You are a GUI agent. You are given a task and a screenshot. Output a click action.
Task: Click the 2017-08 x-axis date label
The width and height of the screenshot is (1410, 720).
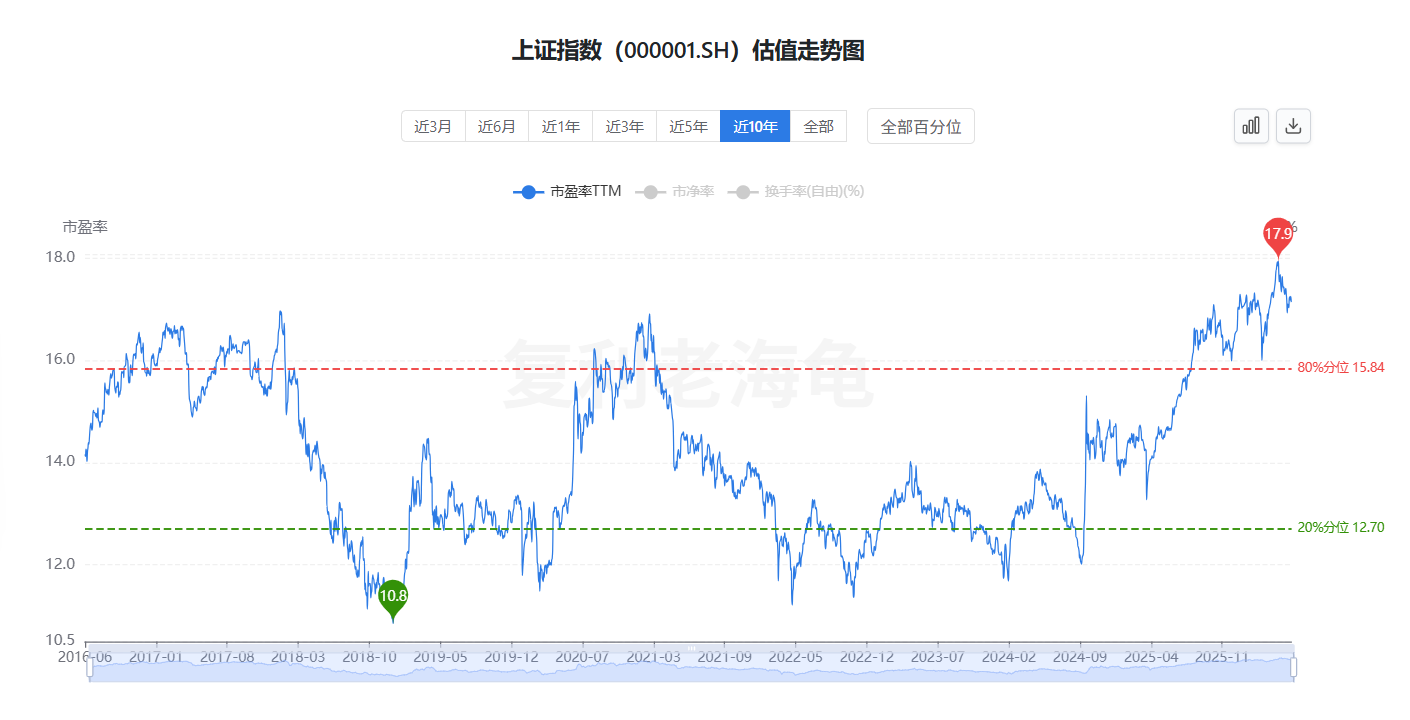point(227,657)
